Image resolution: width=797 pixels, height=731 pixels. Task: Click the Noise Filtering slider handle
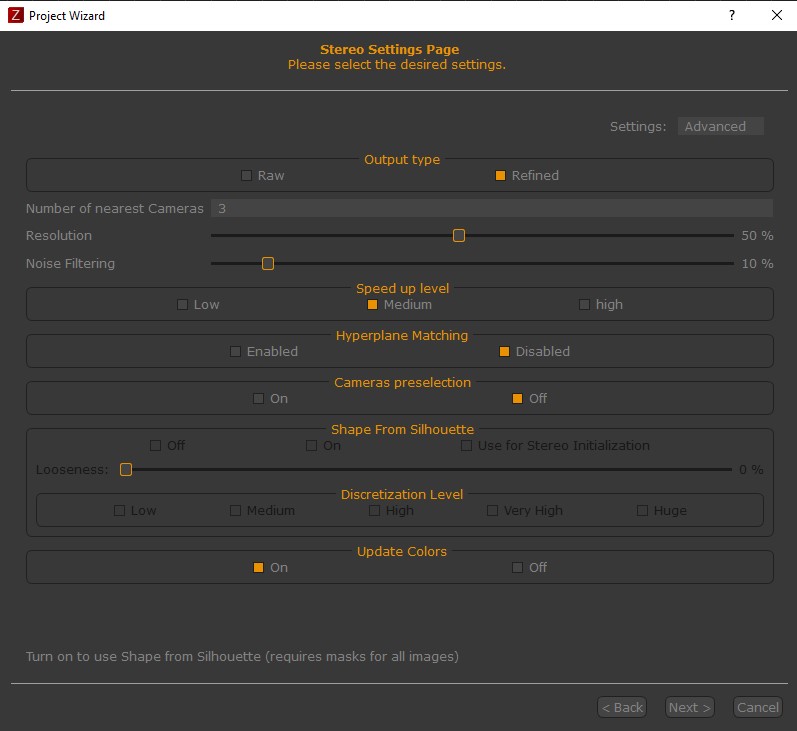pos(267,264)
